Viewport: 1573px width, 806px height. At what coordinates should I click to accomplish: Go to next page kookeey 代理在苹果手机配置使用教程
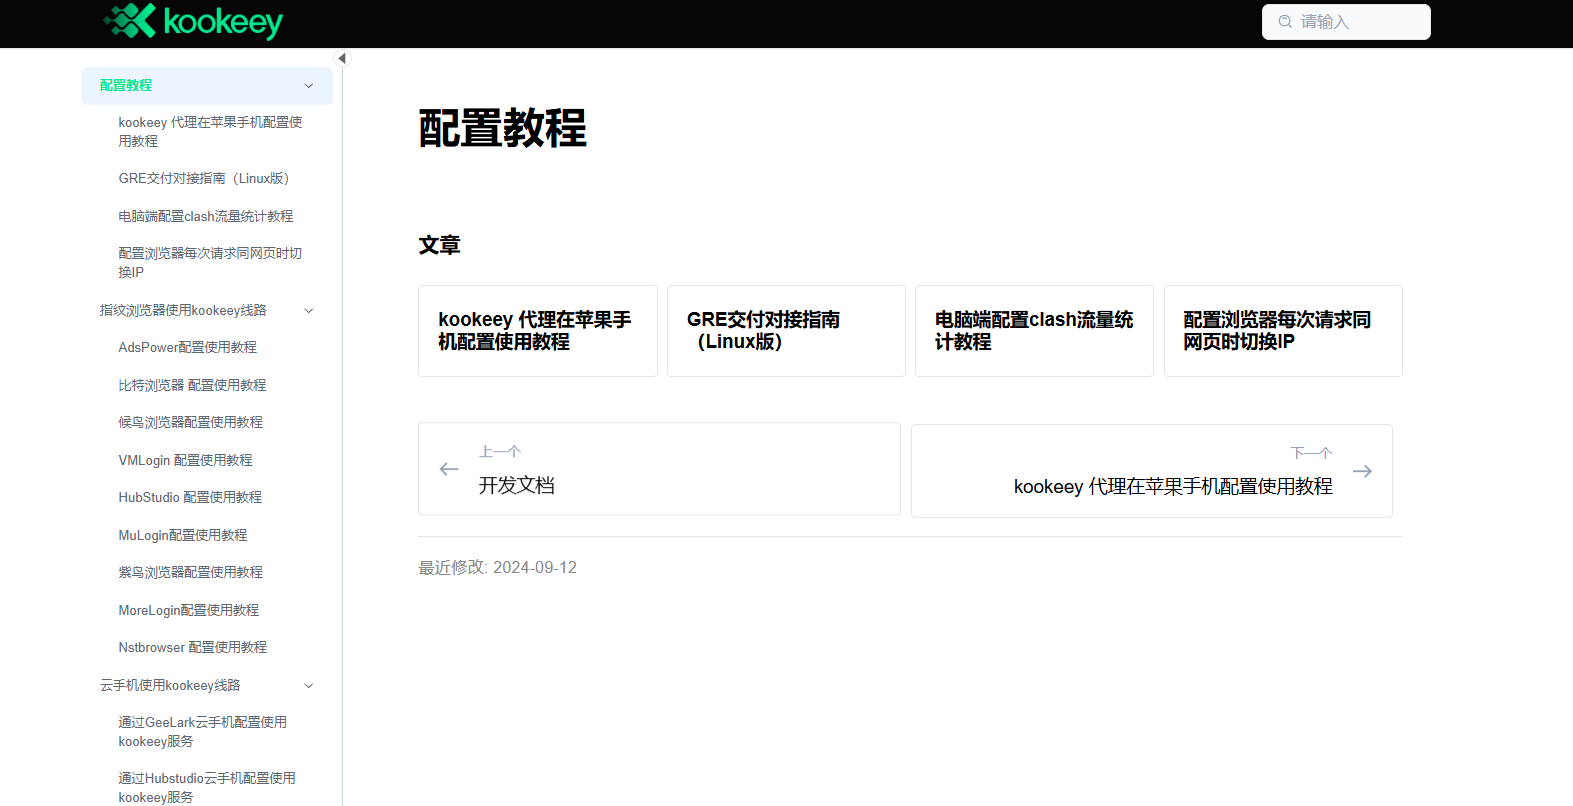tap(1152, 471)
